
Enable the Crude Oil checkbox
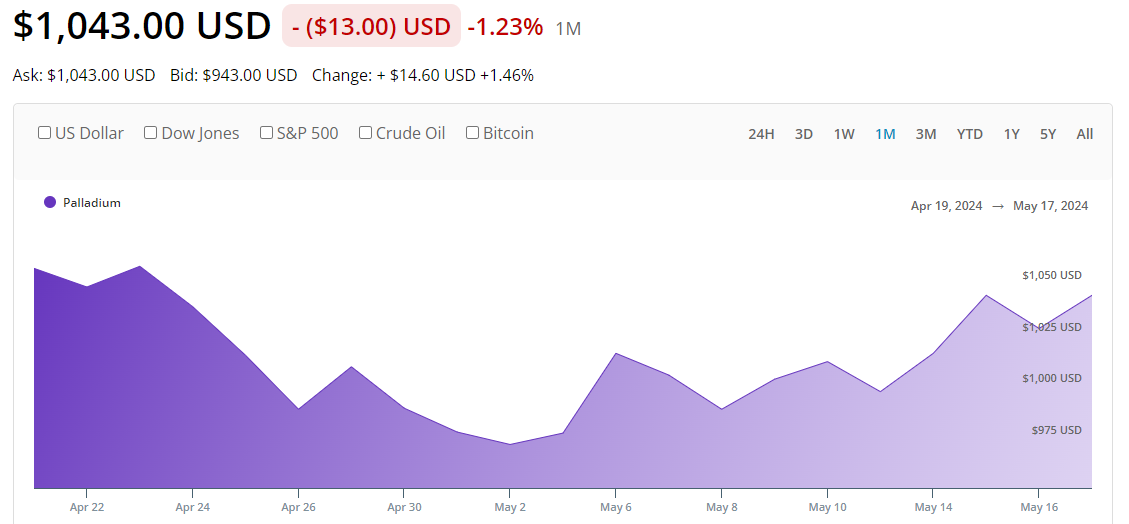[x=366, y=133]
